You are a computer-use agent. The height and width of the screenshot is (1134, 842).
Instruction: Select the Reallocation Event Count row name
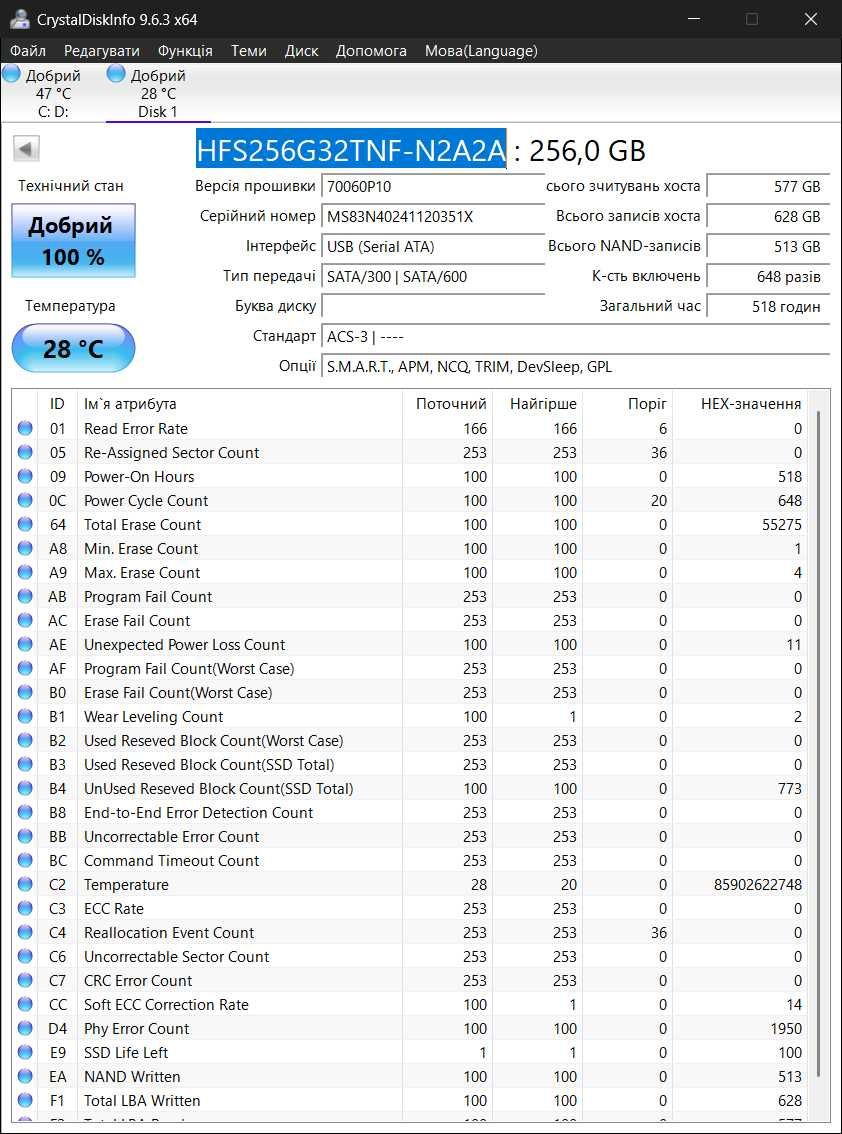tap(169, 932)
